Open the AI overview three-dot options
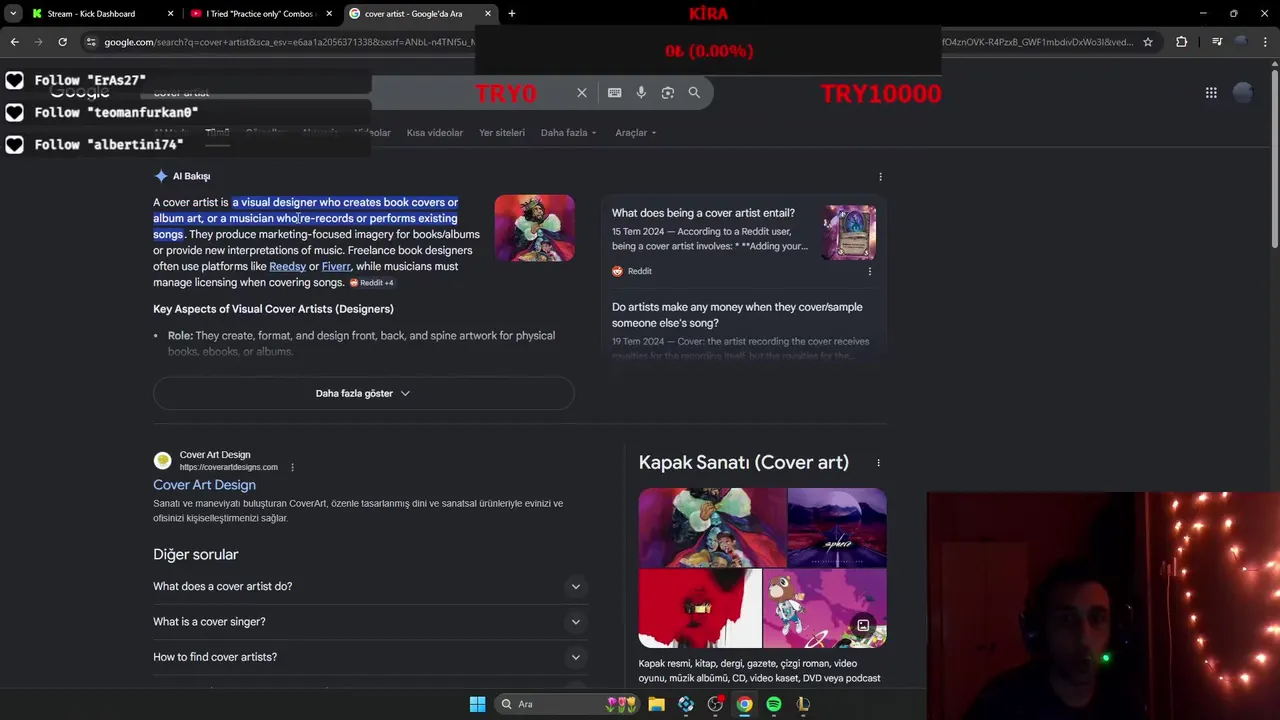Viewport: 1280px width, 720px height. 880,176
